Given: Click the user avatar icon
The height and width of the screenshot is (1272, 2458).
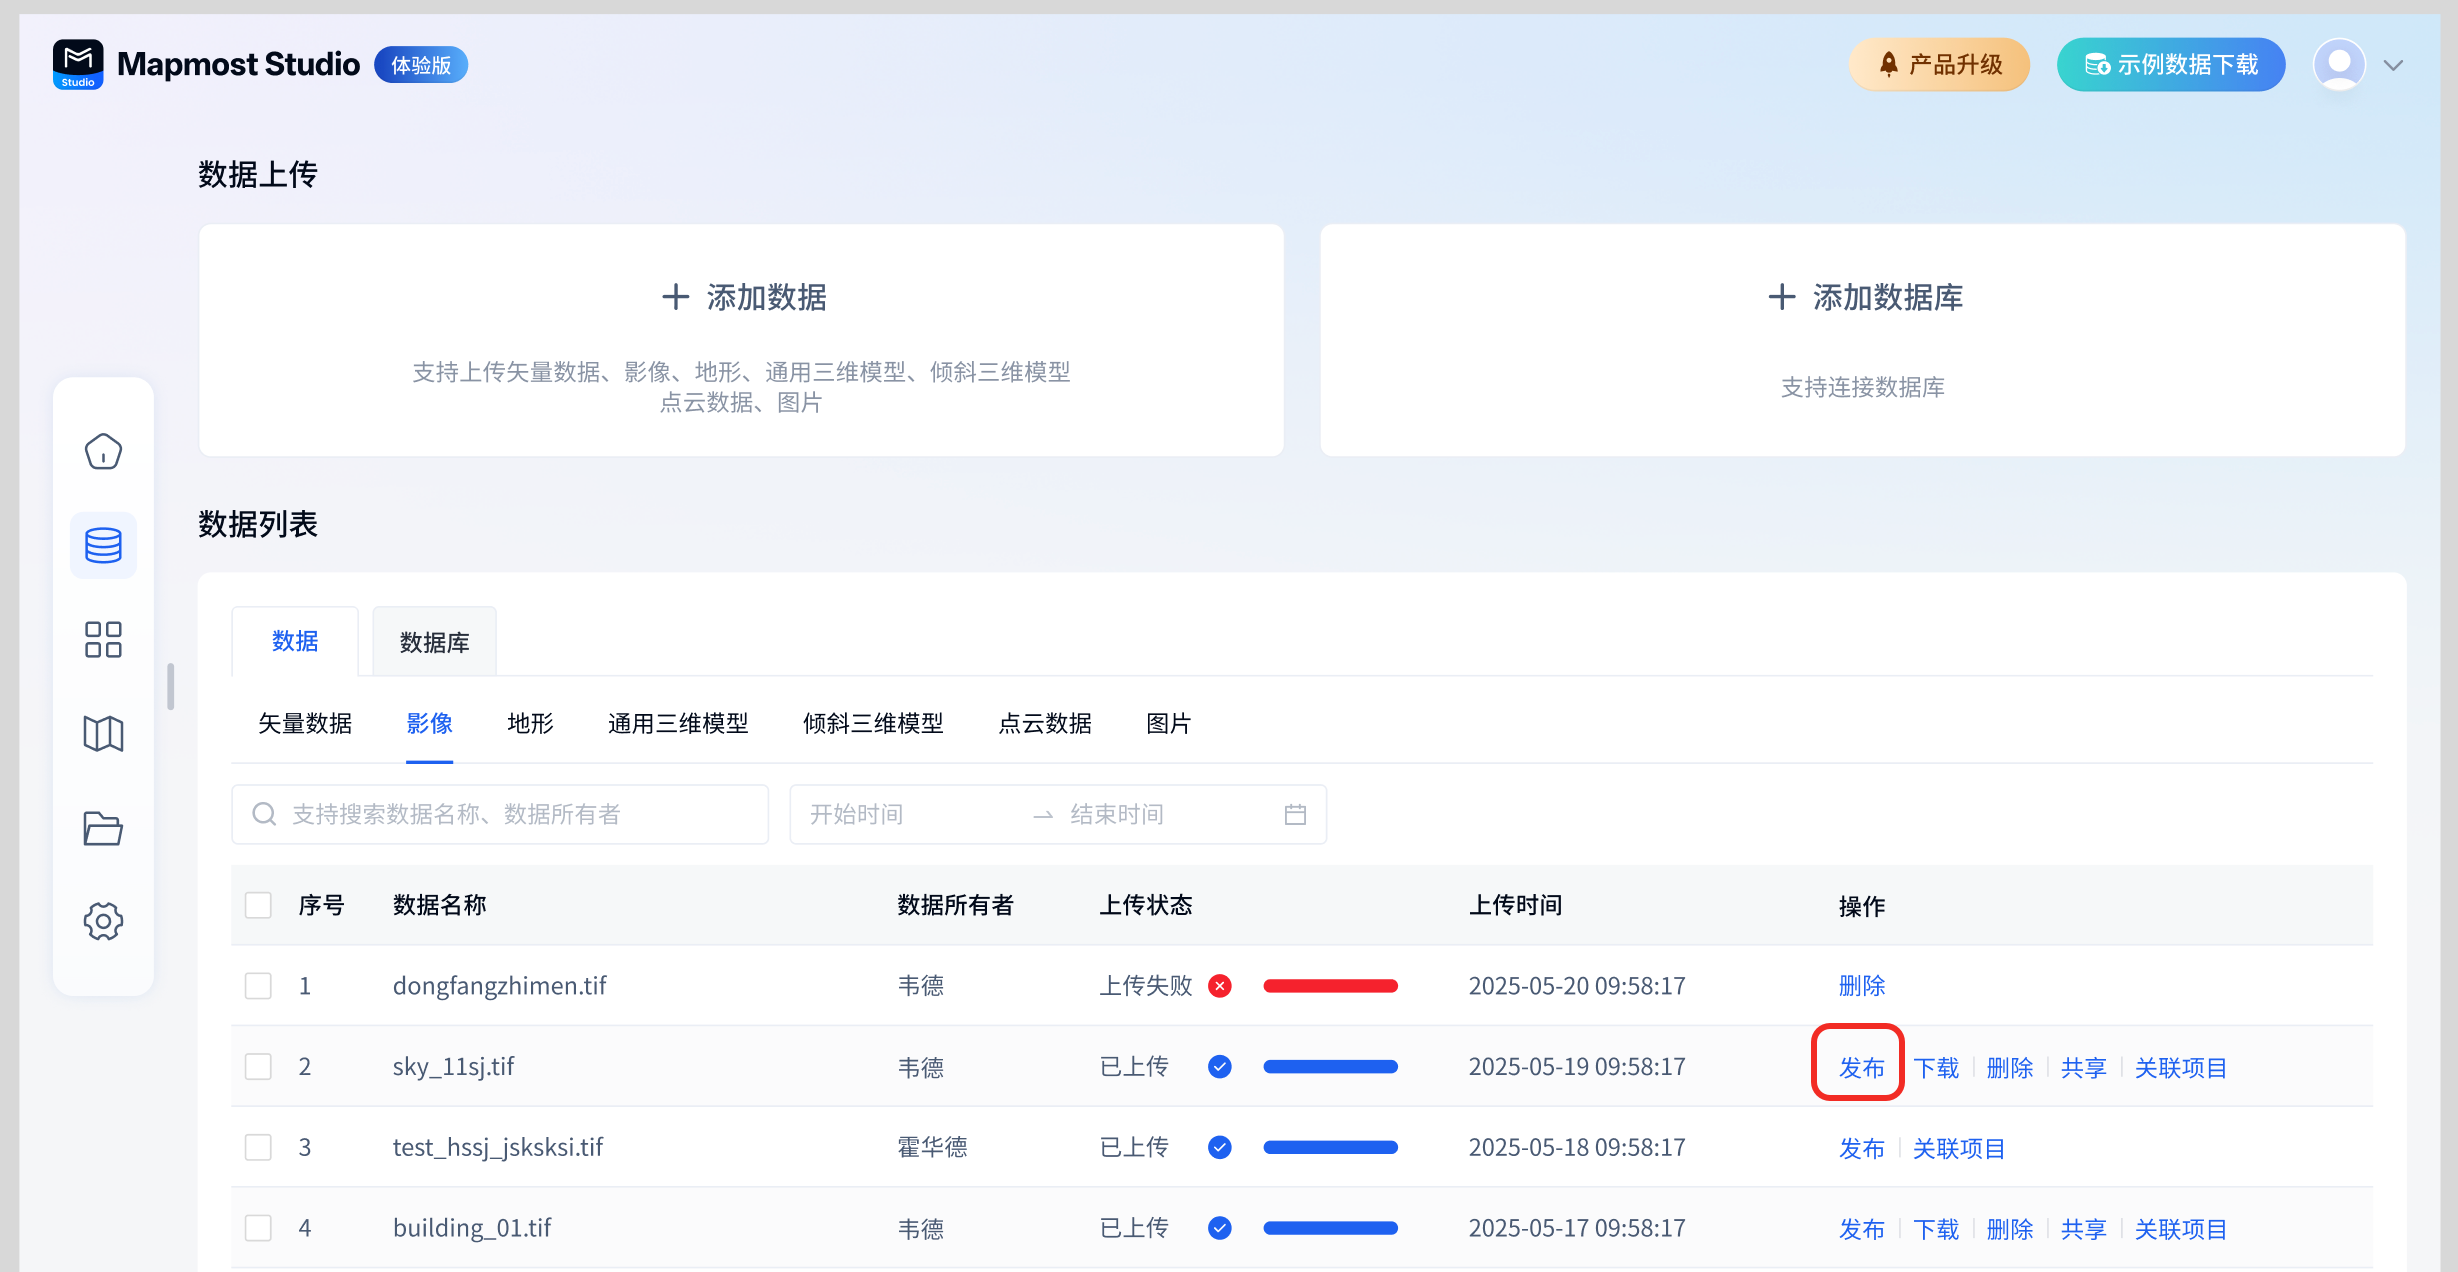Looking at the screenshot, I should click(x=2339, y=65).
